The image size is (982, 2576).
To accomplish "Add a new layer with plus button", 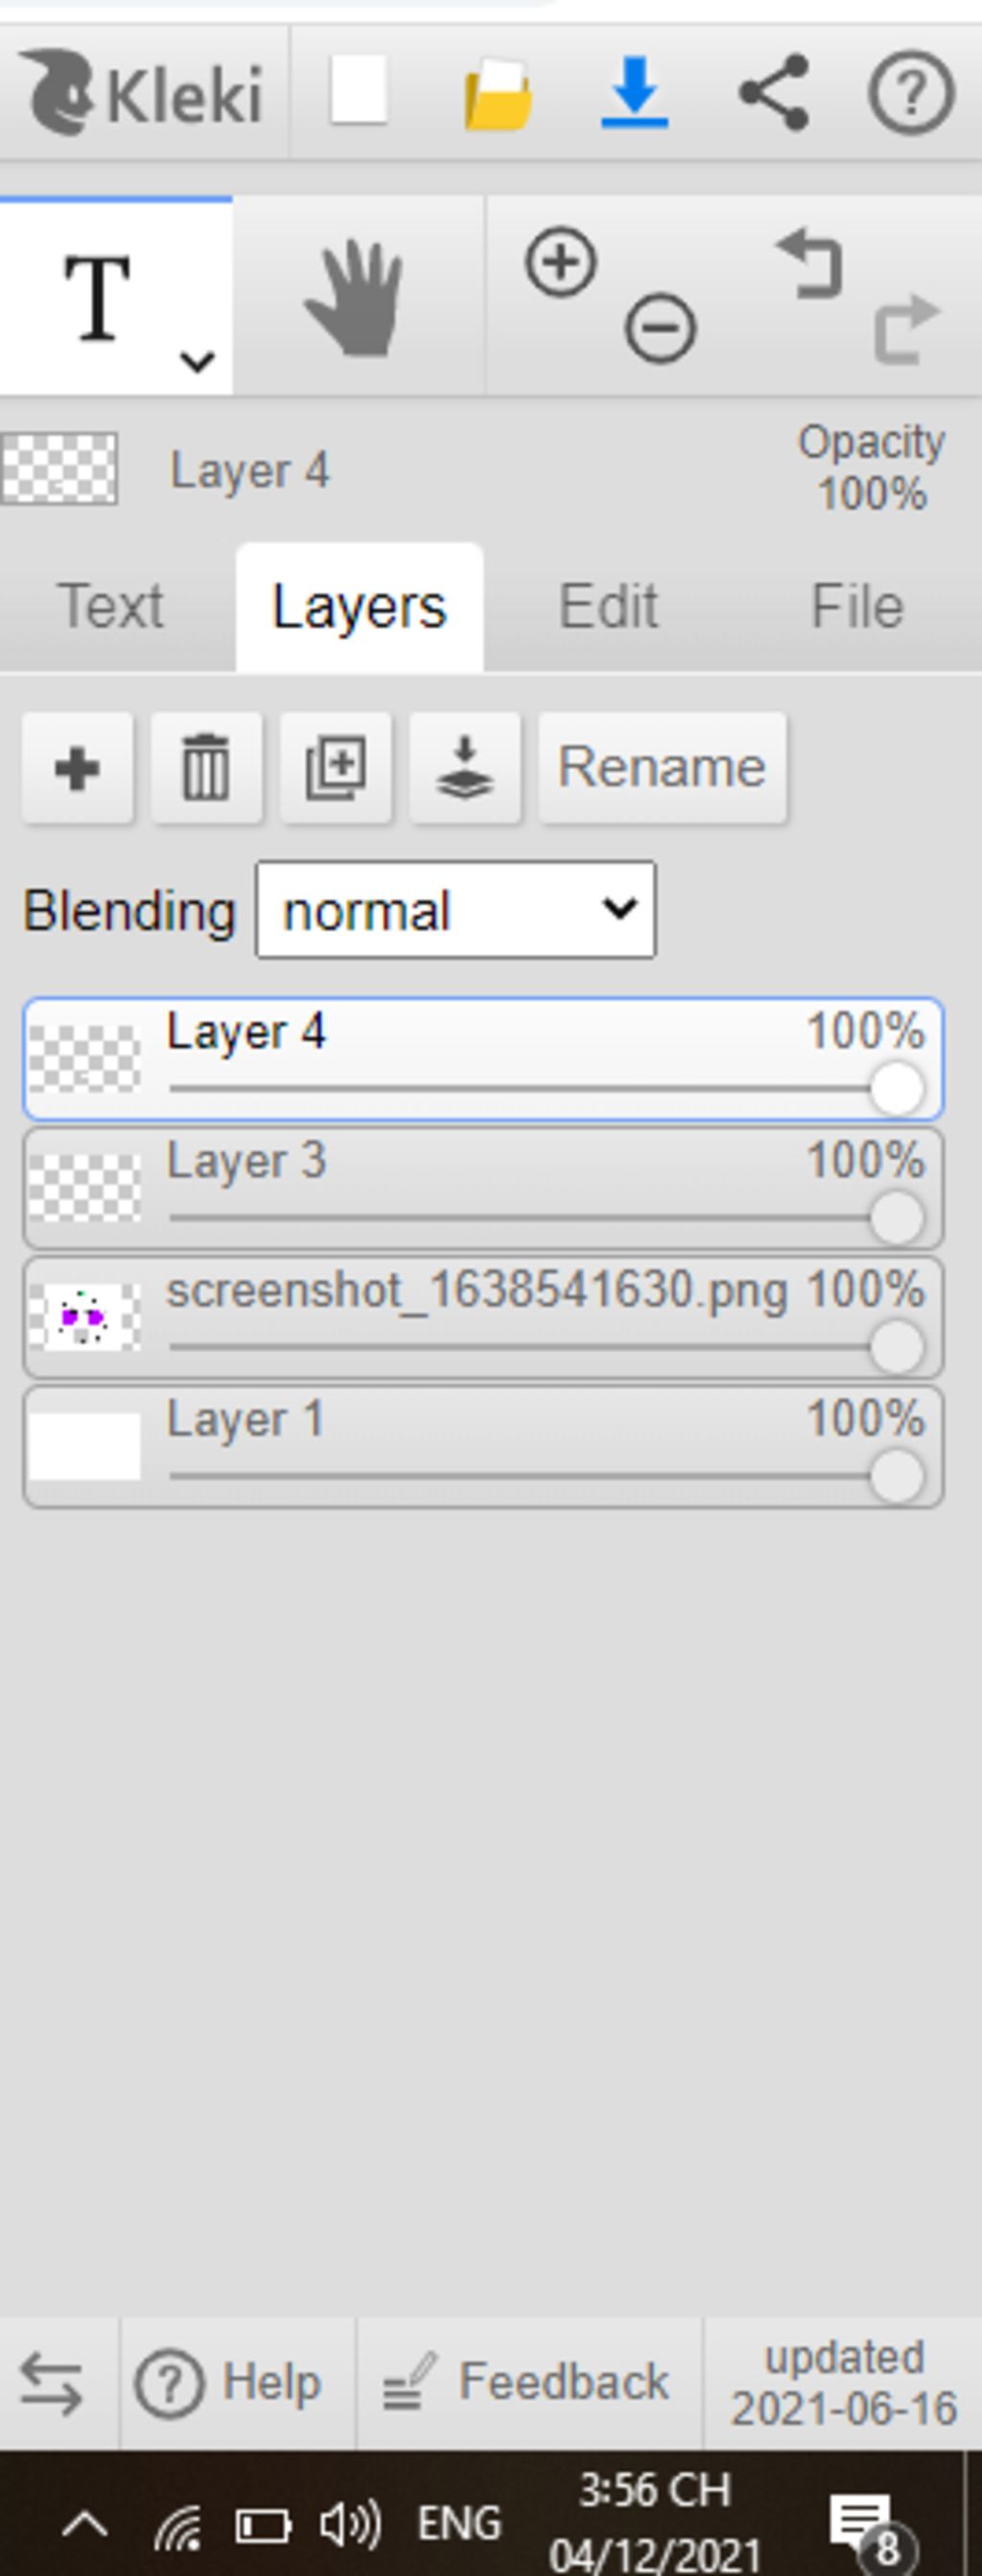I will point(78,768).
